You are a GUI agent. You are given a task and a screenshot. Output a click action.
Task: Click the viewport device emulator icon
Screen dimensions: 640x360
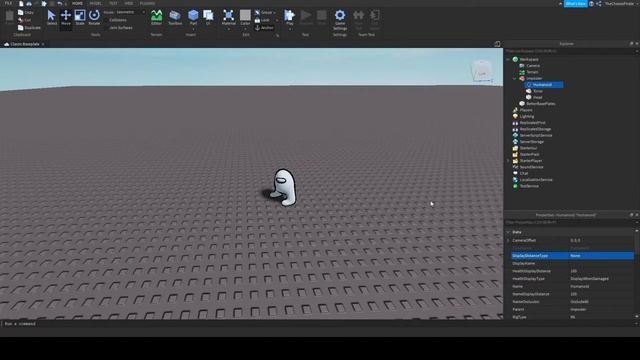click(497, 44)
